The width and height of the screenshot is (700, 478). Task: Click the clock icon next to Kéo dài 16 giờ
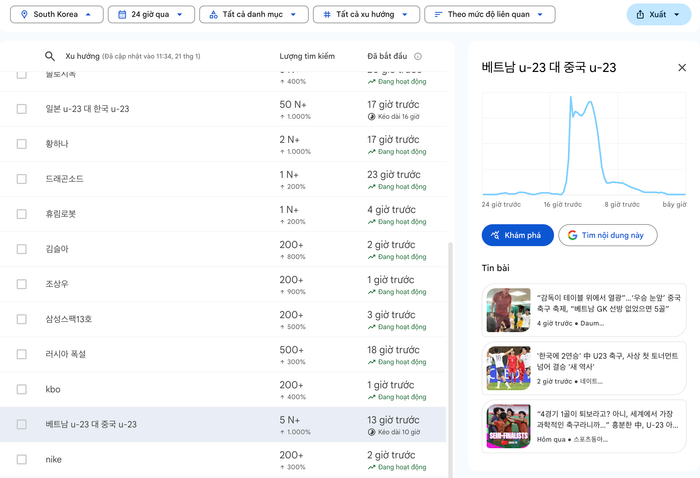click(371, 117)
